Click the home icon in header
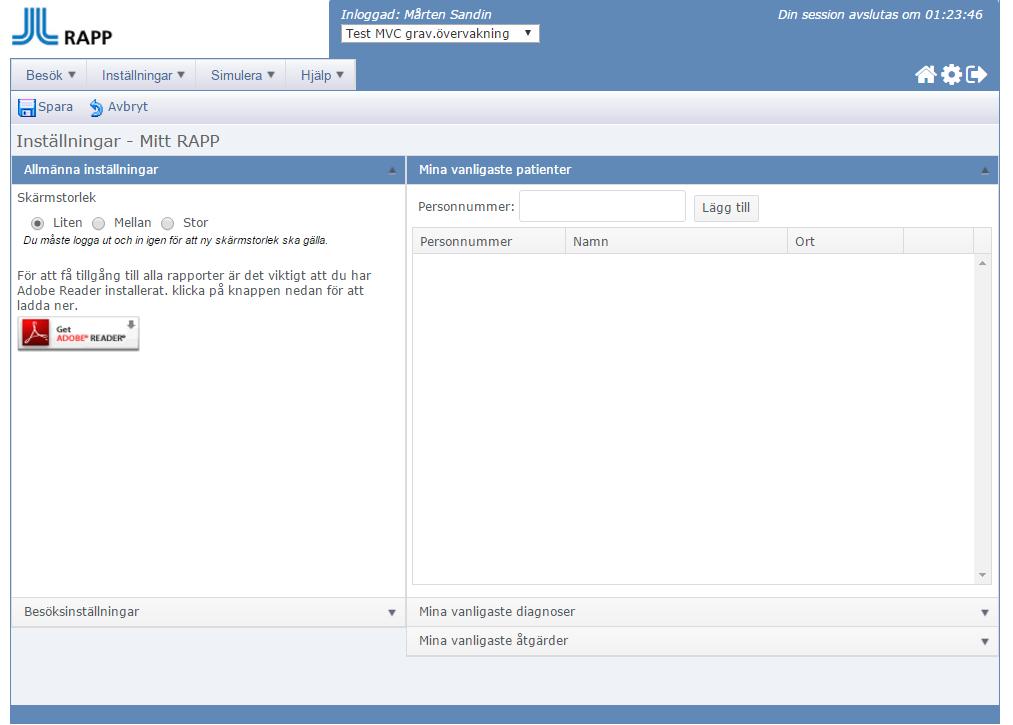This screenshot has width=1013, height=725. tap(925, 75)
